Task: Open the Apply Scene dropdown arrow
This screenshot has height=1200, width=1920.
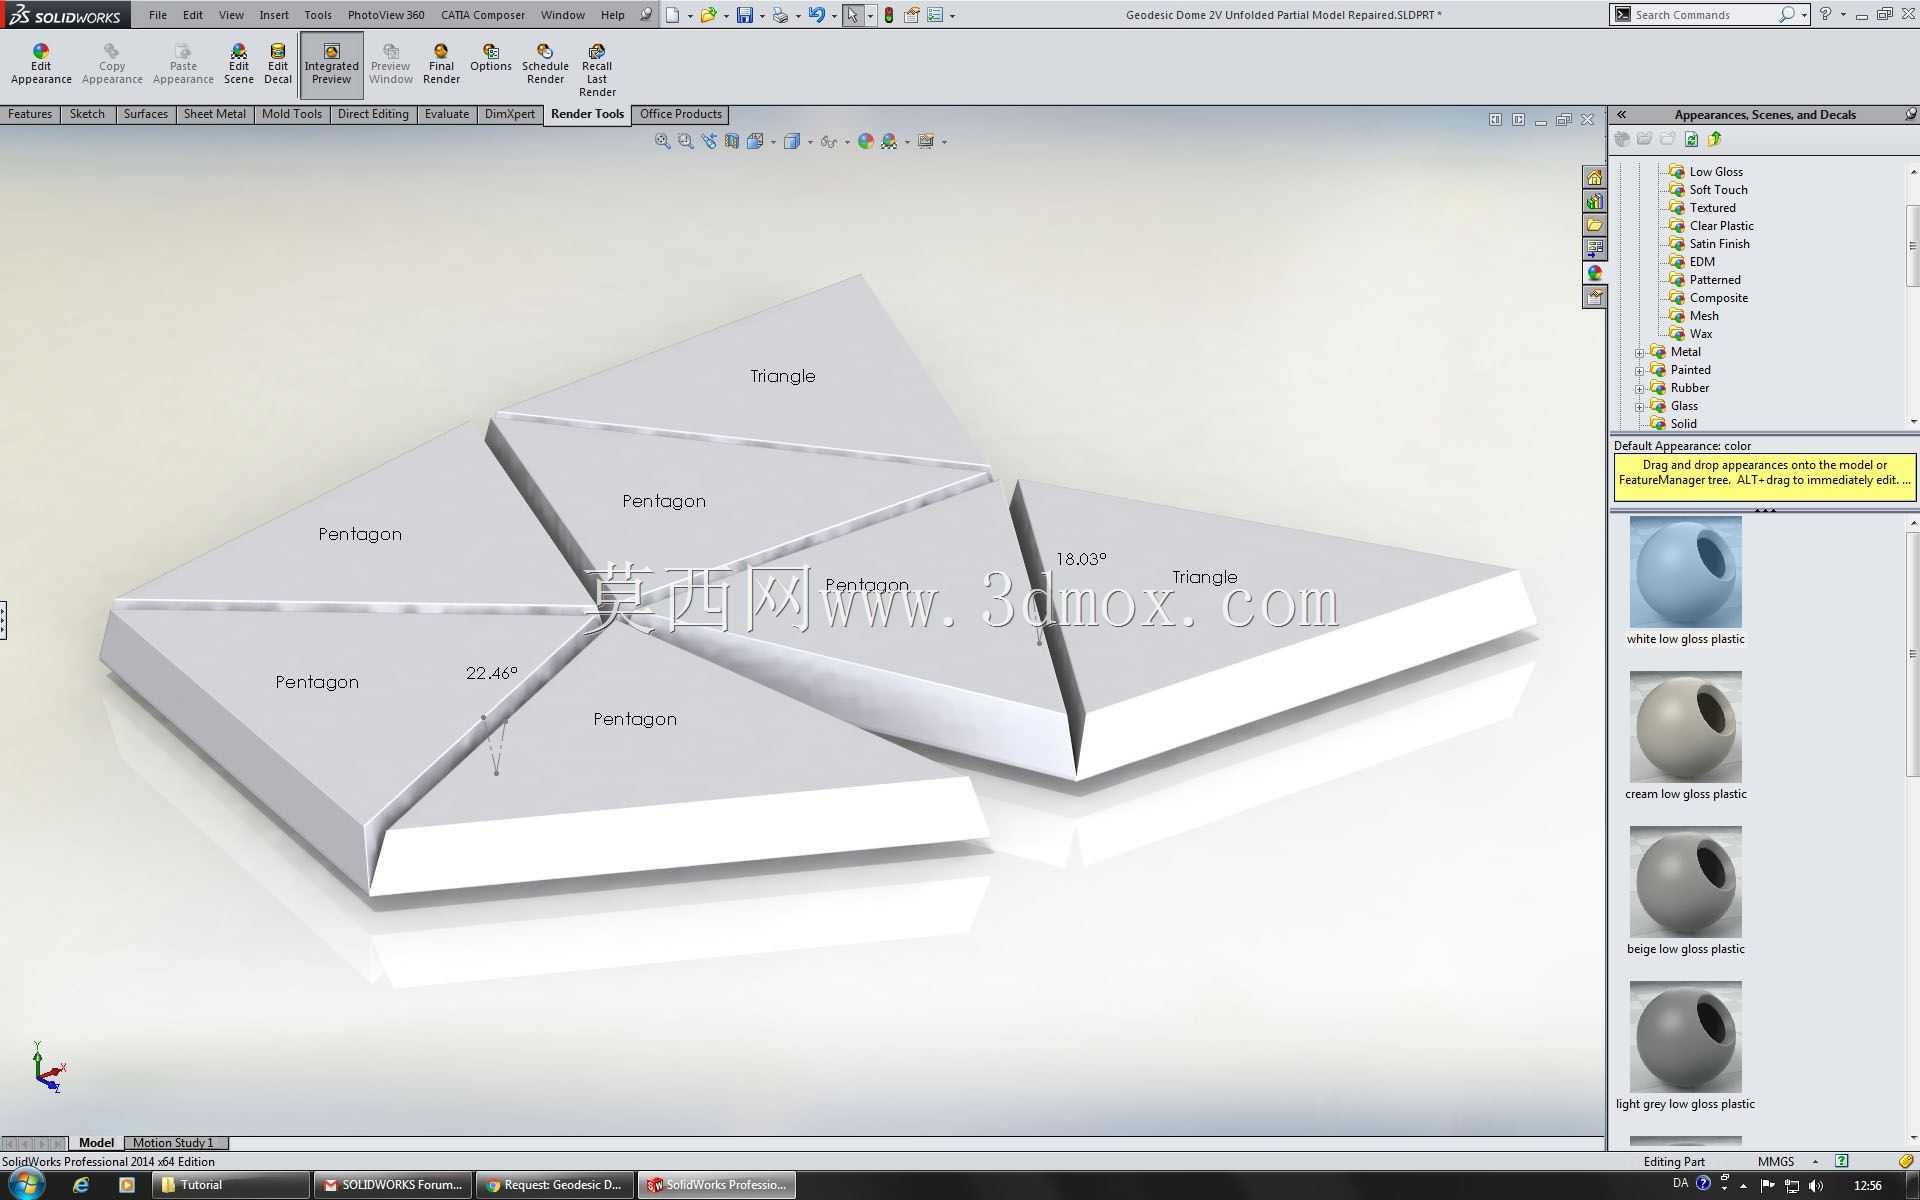Action: (x=907, y=142)
